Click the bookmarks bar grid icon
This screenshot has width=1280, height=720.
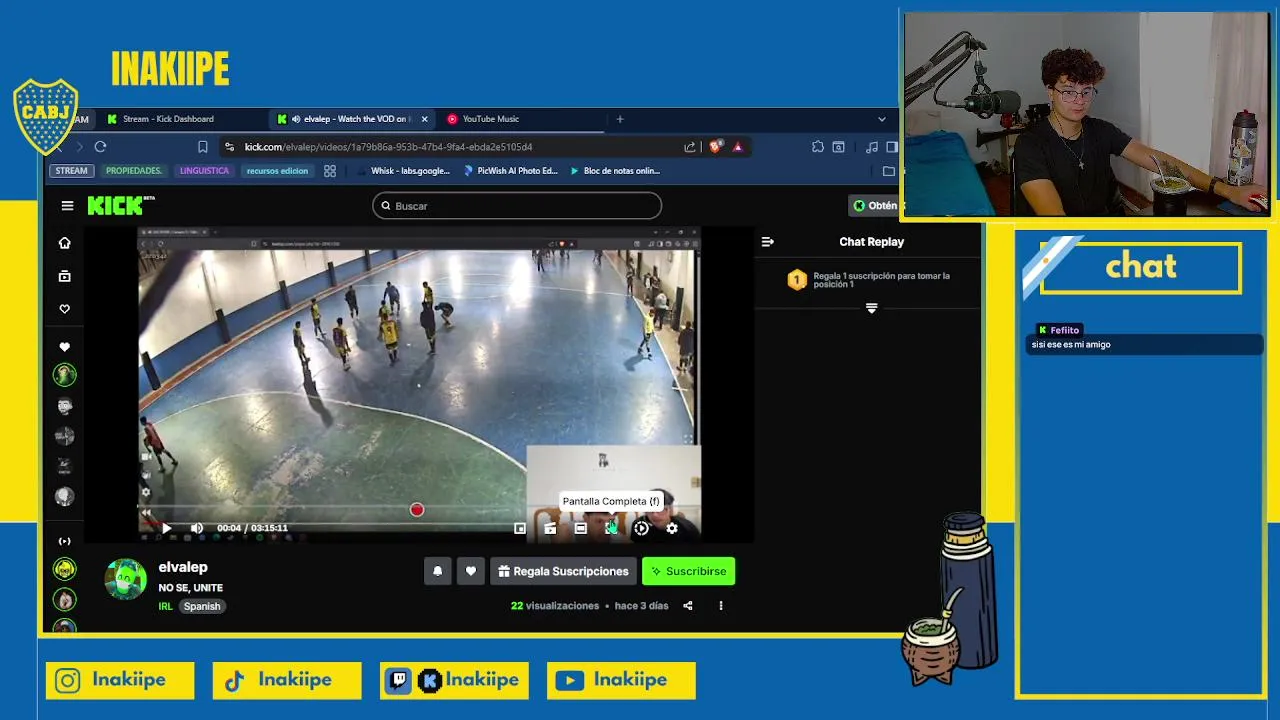pos(330,171)
